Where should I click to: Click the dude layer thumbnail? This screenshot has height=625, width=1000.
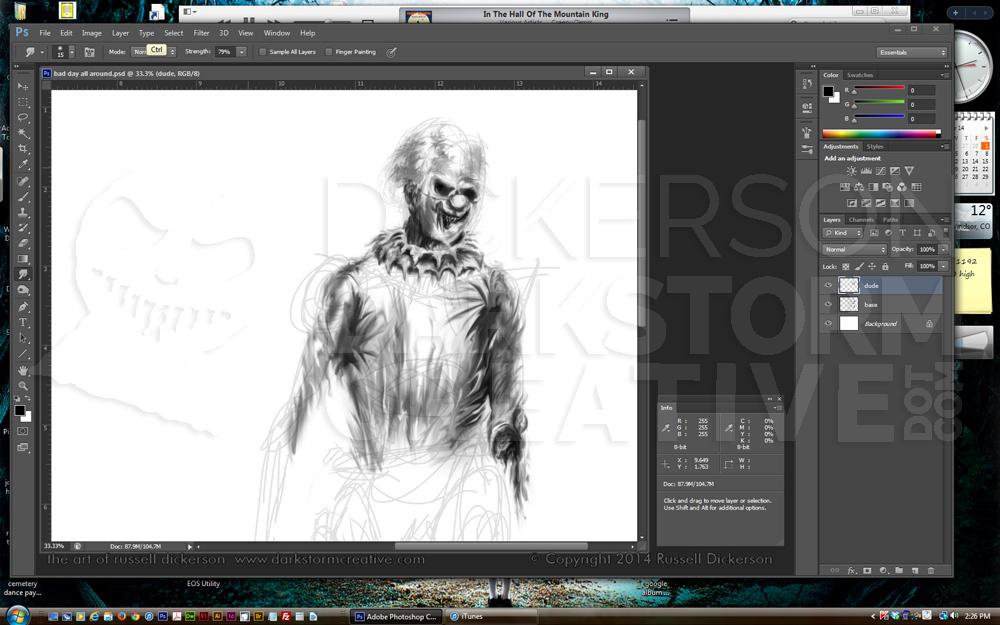point(848,286)
